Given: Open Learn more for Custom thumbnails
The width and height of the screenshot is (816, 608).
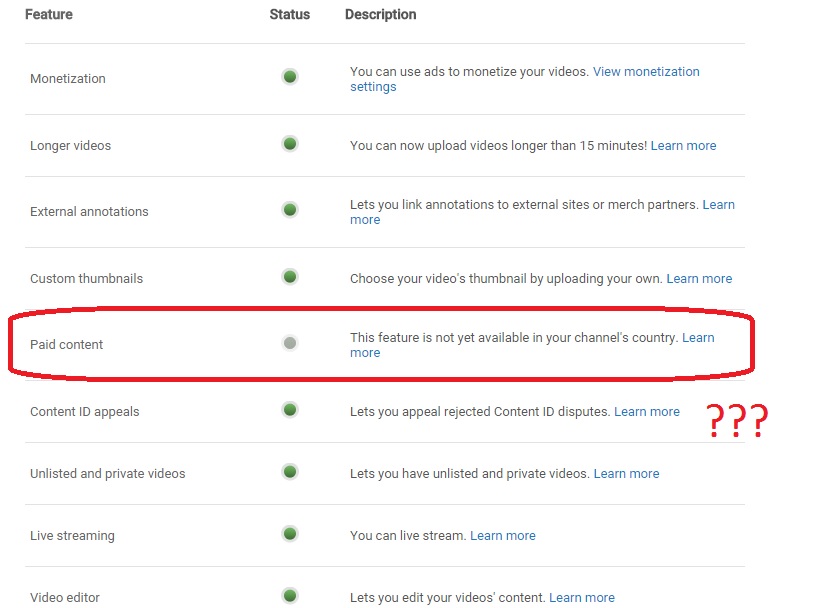Looking at the screenshot, I should 699,278.
